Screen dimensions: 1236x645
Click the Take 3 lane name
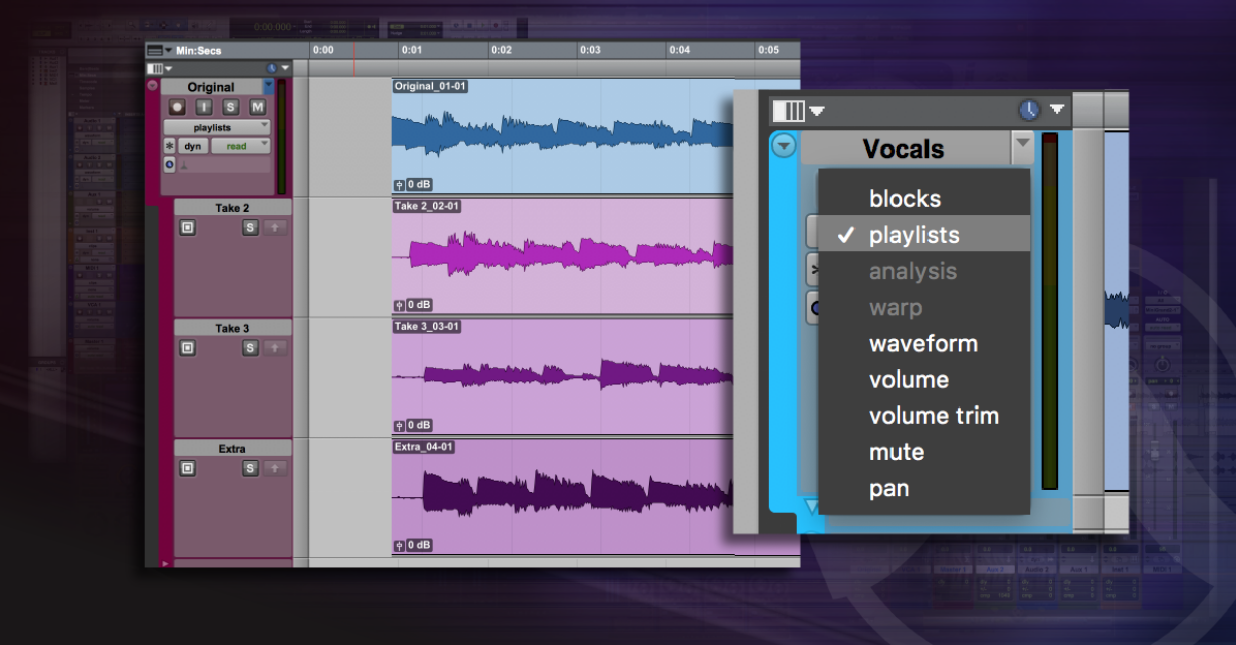tap(232, 328)
